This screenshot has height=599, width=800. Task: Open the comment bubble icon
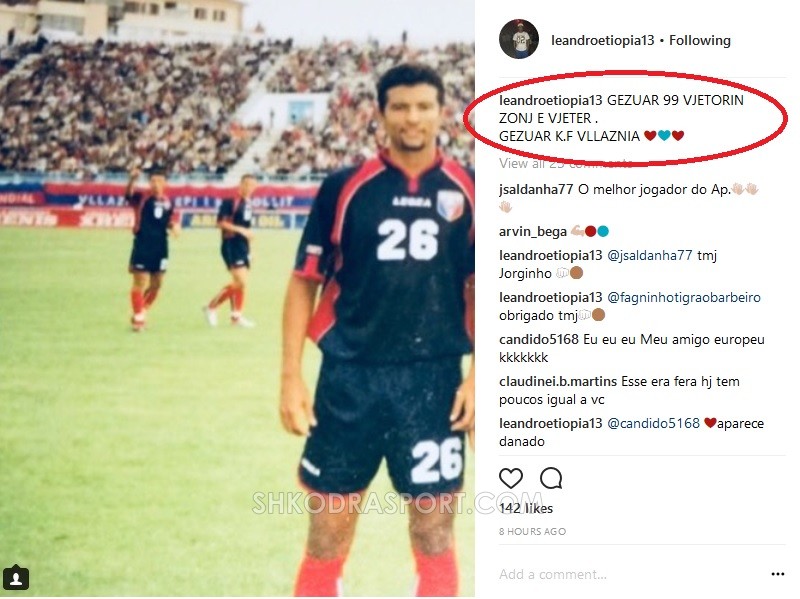[551, 479]
